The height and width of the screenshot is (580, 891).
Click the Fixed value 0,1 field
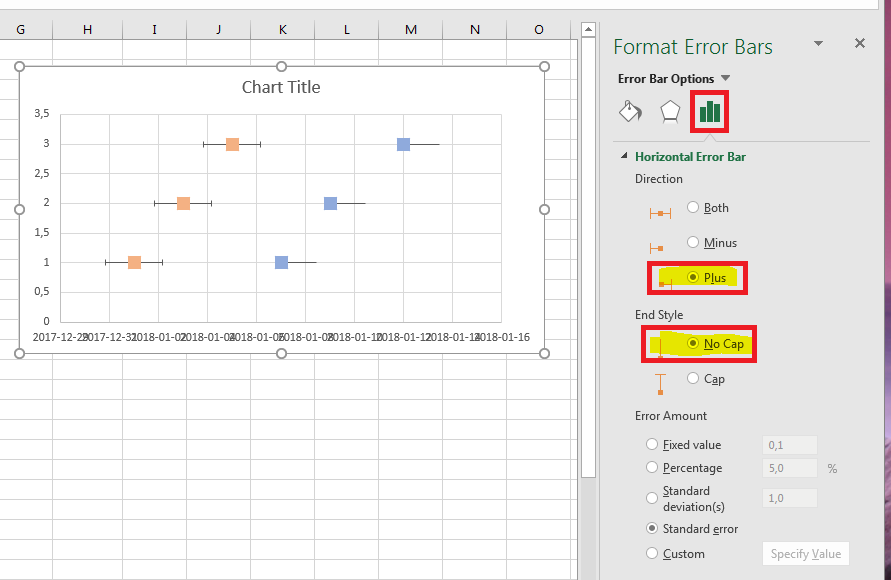point(790,445)
